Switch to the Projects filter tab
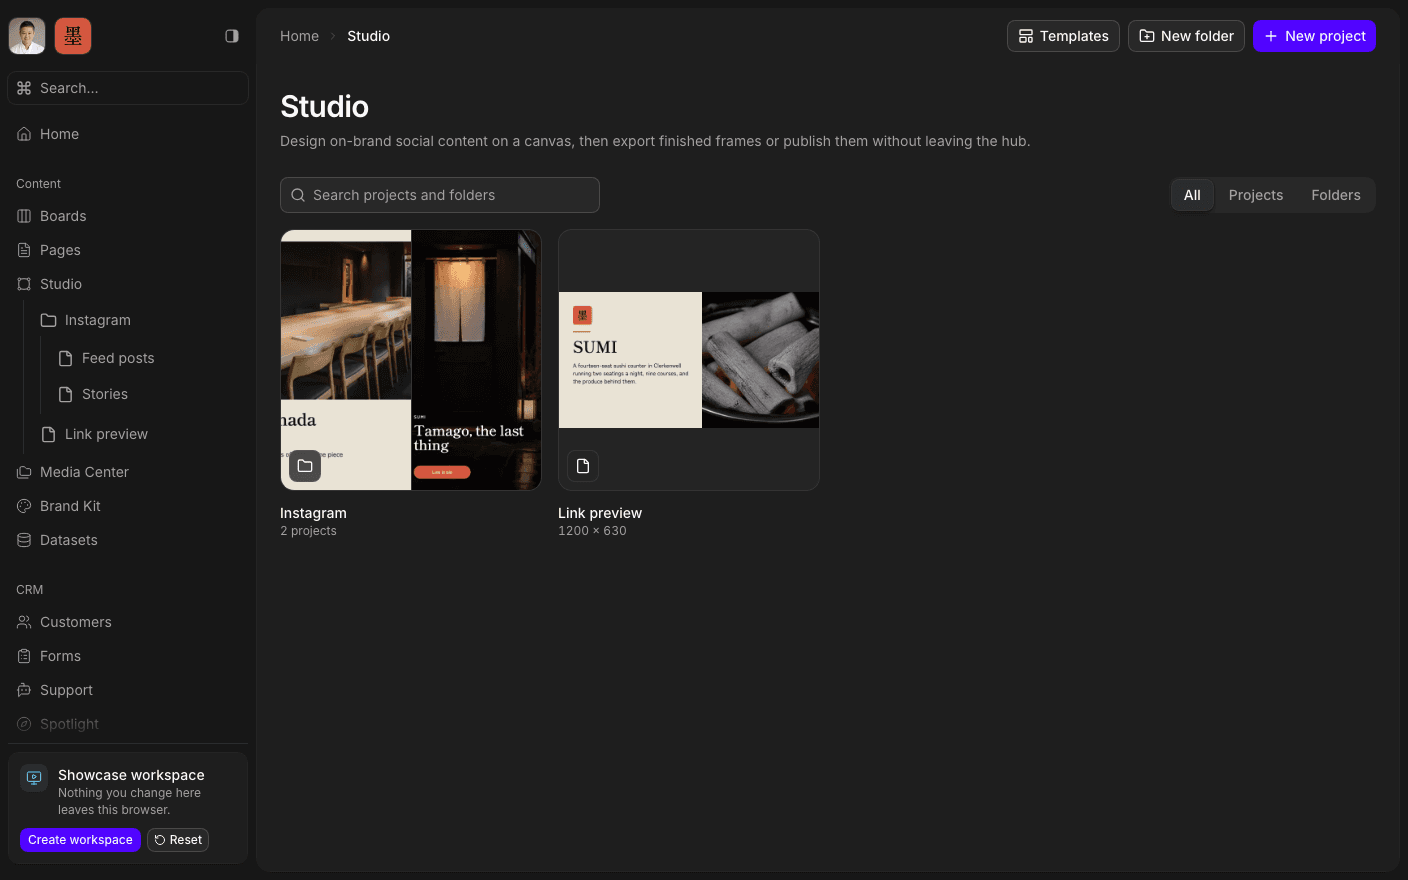 [x=1255, y=195]
